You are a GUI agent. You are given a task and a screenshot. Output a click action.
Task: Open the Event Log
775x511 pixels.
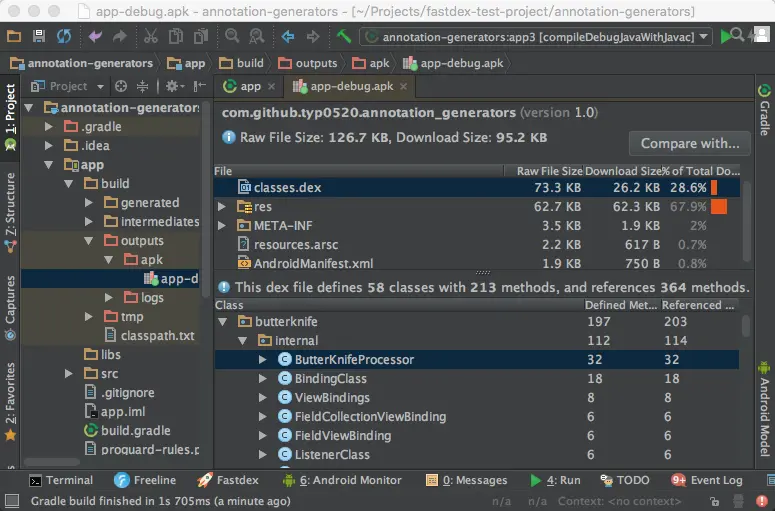pos(707,480)
